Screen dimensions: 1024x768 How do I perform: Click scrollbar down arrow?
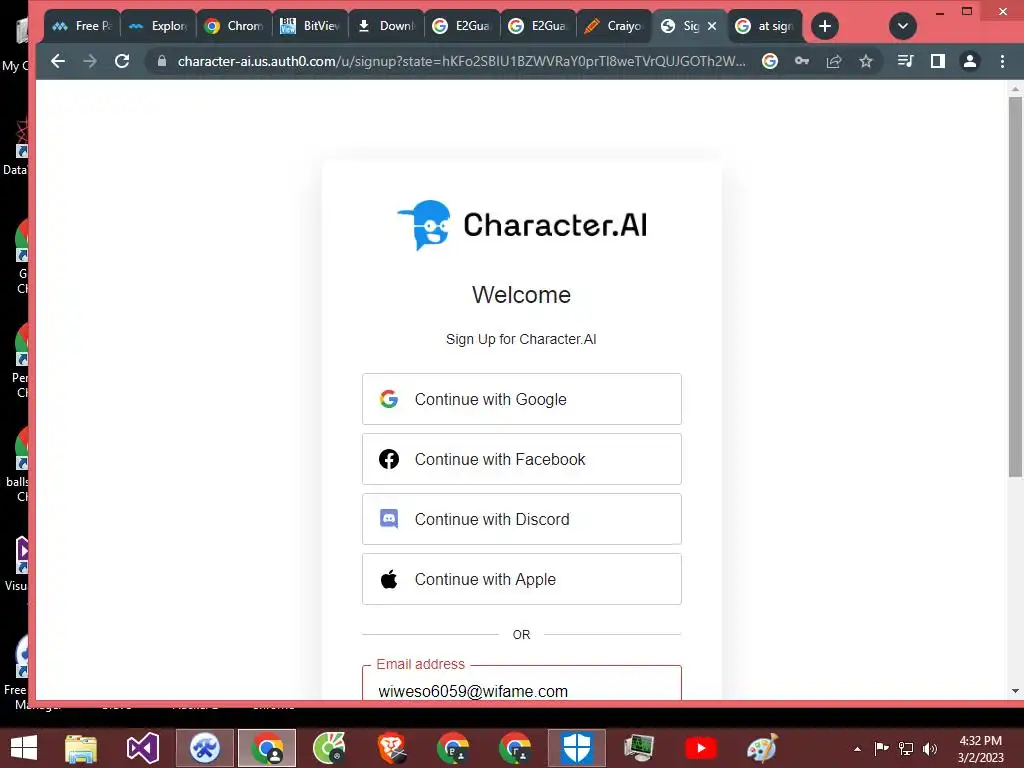[x=1015, y=691]
